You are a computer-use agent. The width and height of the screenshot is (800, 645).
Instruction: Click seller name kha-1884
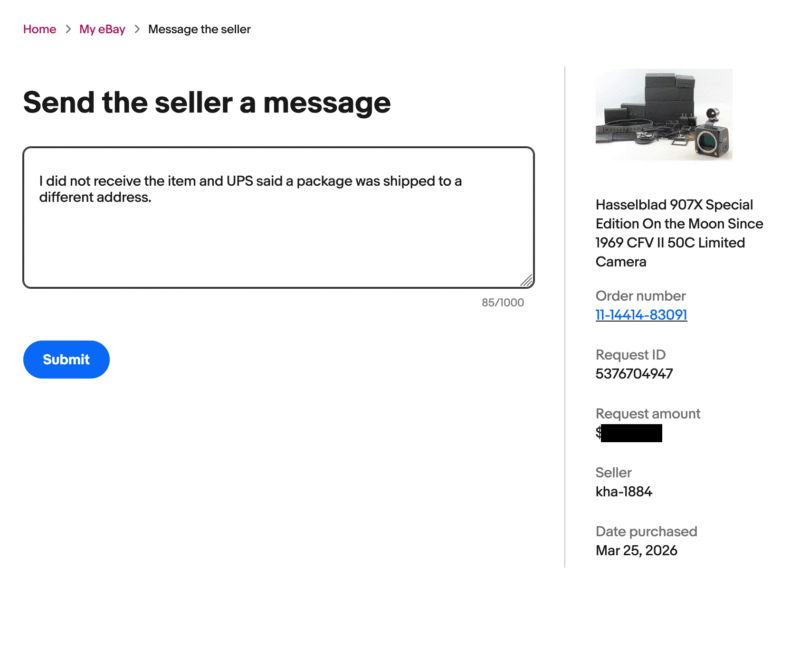coord(625,492)
